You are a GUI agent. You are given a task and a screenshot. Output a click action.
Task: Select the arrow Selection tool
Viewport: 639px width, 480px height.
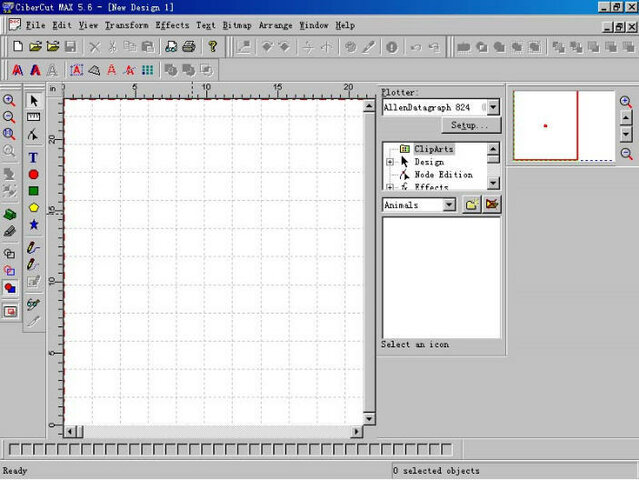34,100
